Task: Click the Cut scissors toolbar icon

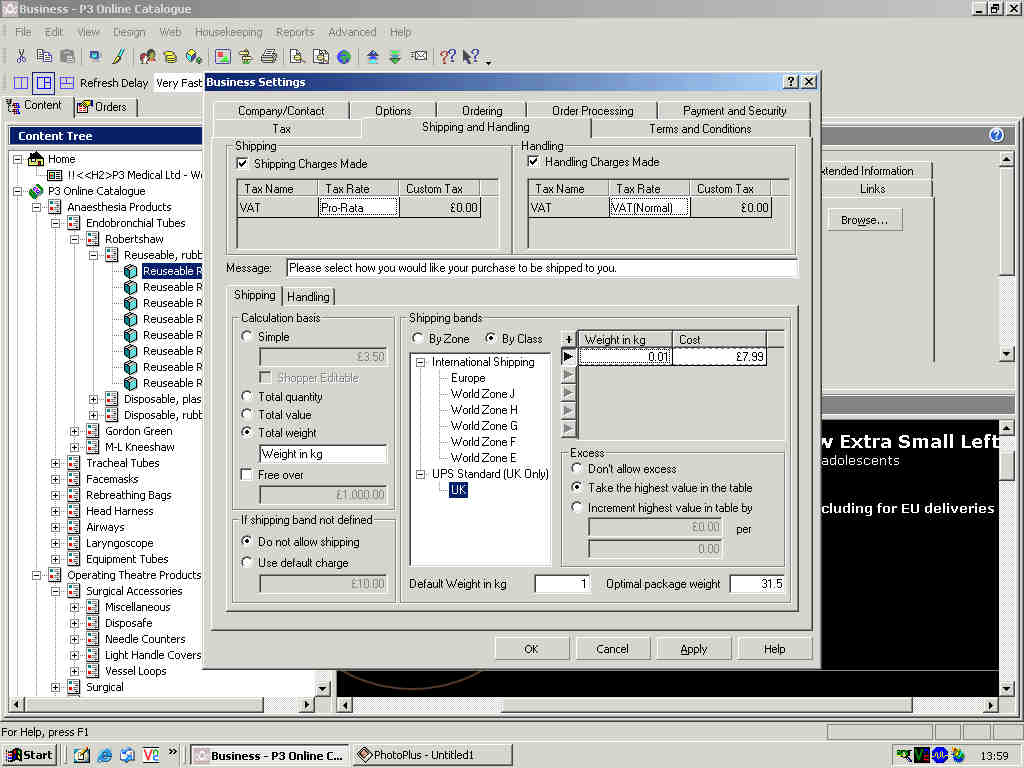Action: point(21,56)
